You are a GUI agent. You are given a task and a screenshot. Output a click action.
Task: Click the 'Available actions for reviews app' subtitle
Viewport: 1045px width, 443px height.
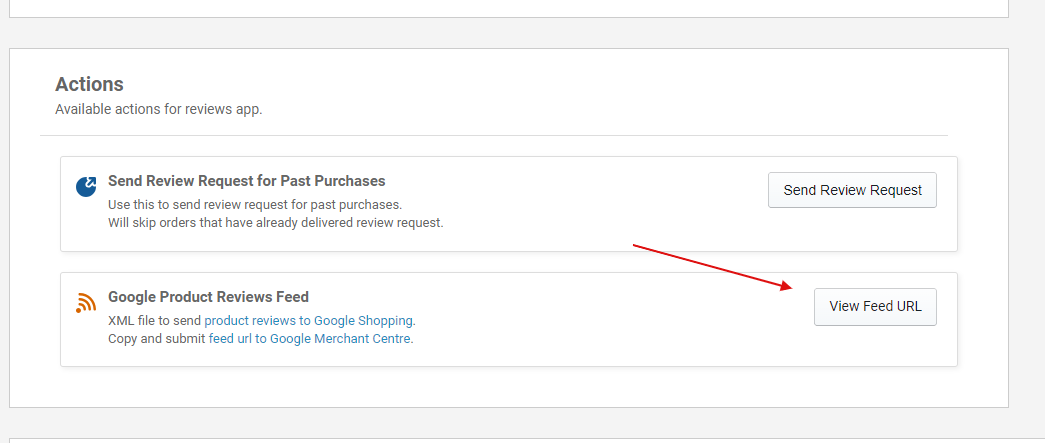coord(158,109)
